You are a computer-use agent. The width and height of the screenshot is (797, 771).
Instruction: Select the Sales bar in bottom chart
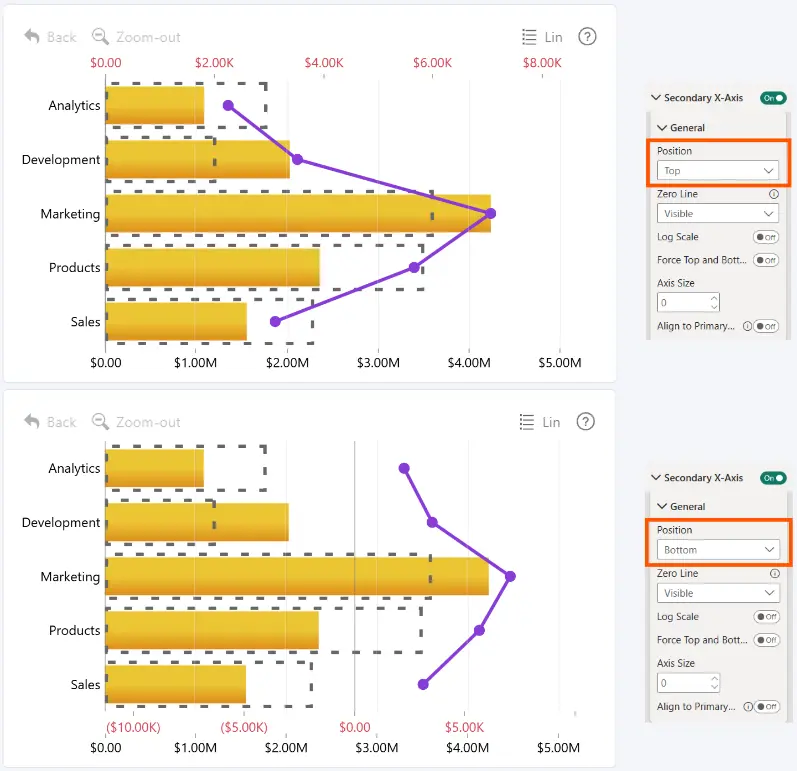click(176, 684)
